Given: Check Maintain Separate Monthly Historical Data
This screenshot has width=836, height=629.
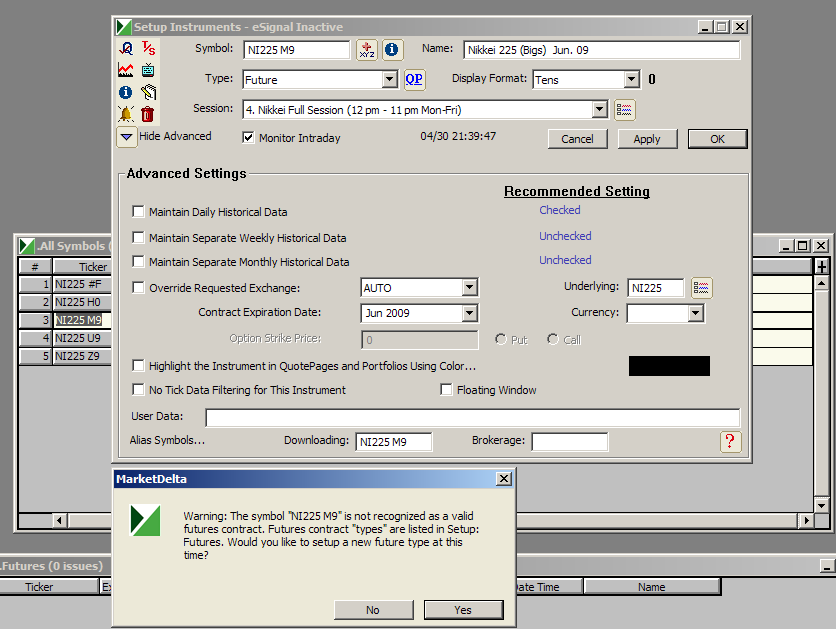Looking at the screenshot, I should 138,261.
